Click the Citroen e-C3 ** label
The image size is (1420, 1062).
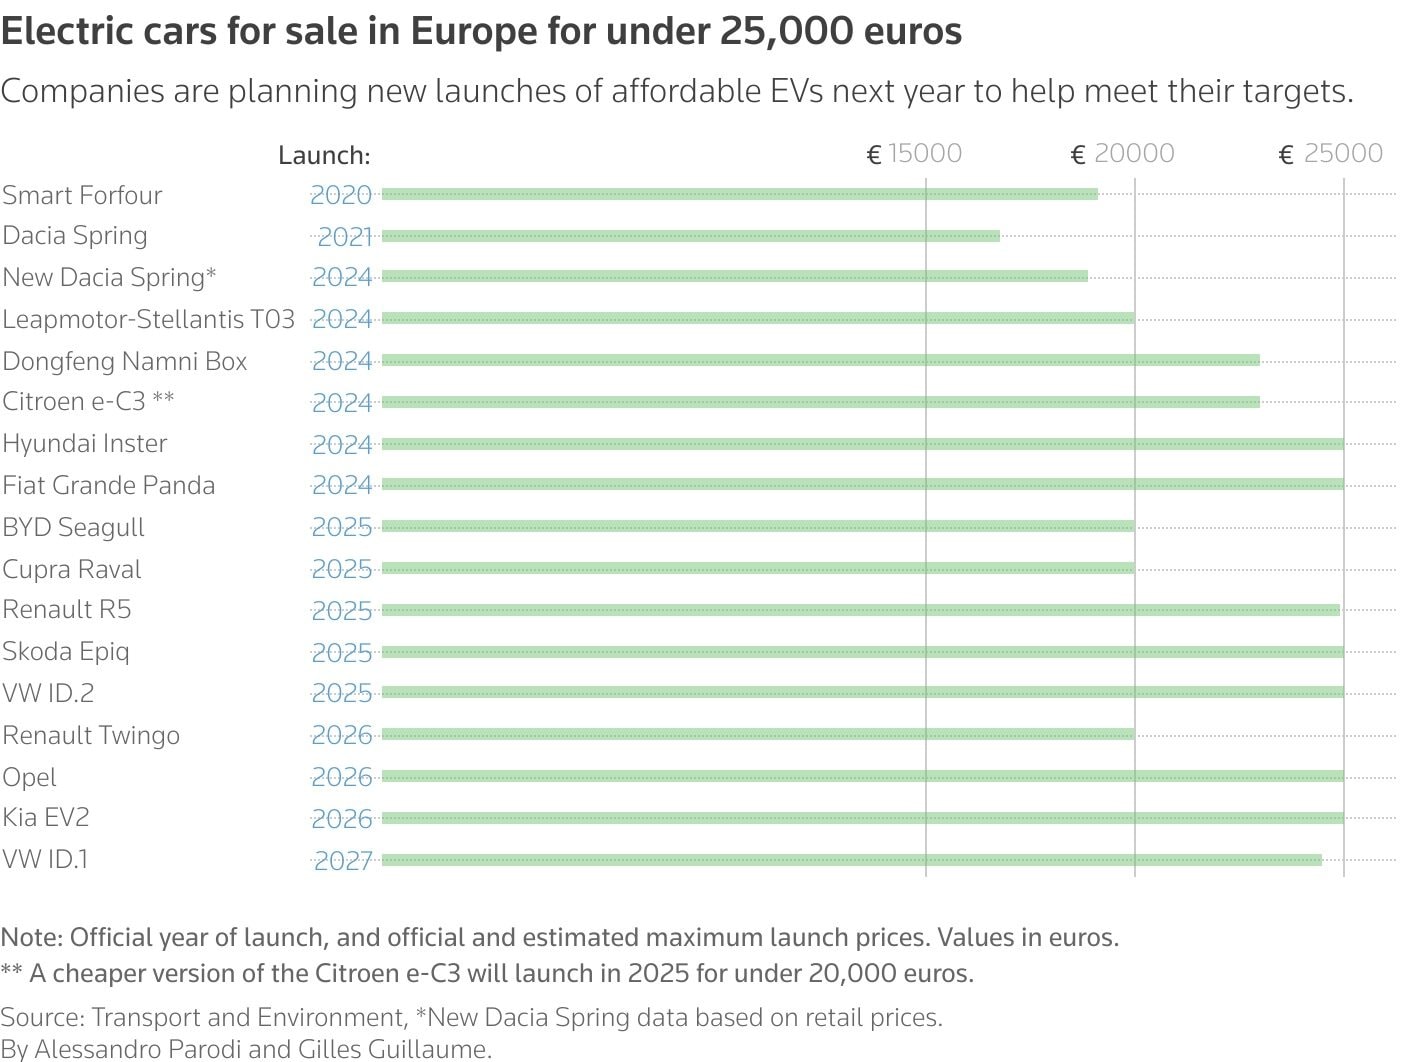[x=88, y=402]
